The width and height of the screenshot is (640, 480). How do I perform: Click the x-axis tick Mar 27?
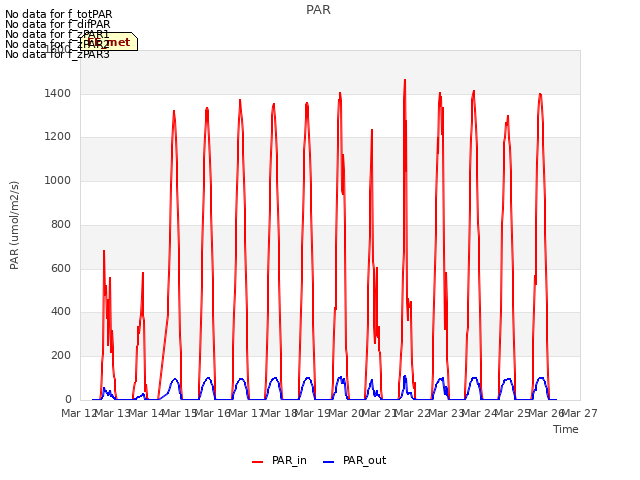click(580, 413)
